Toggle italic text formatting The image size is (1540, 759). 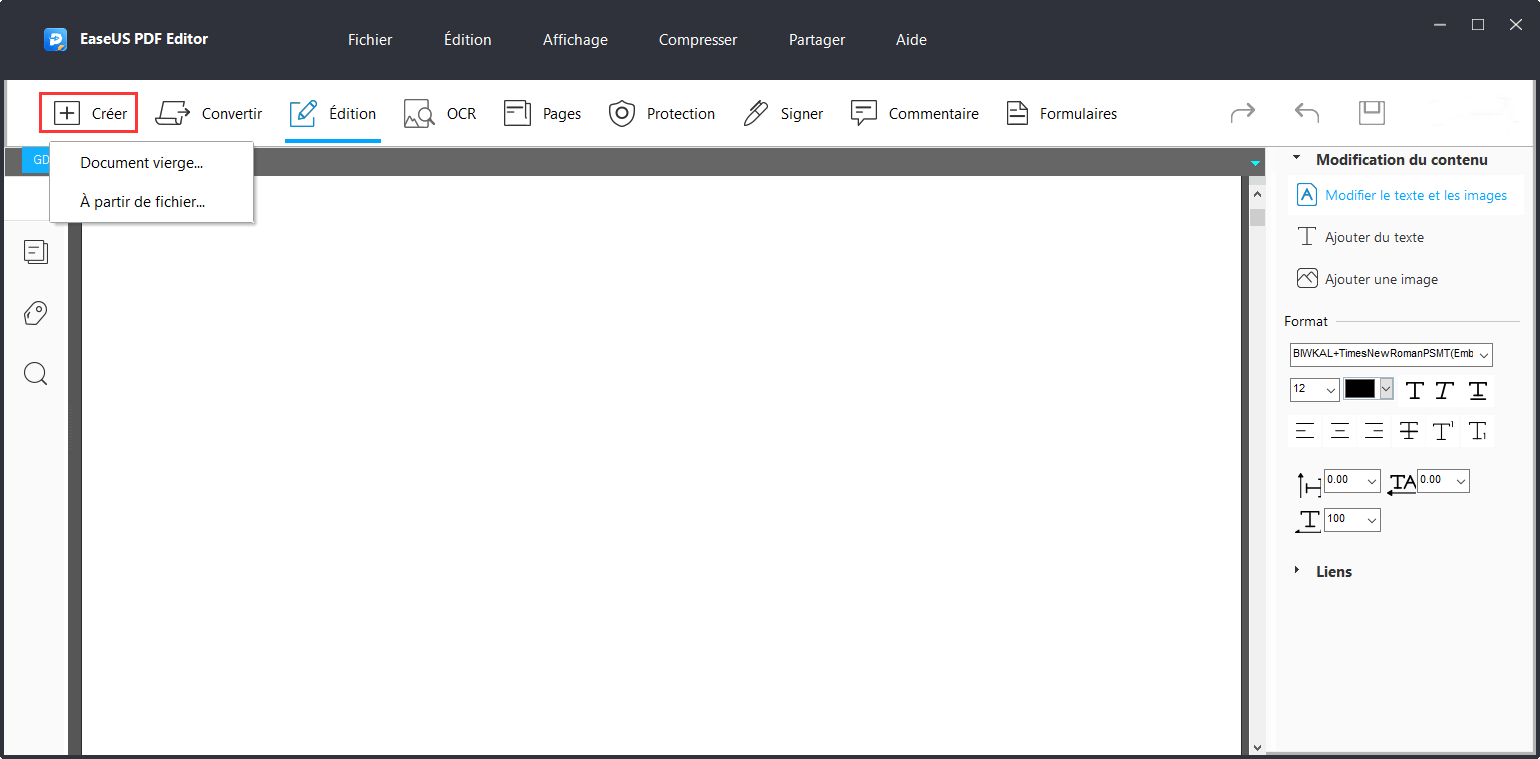pyautogui.click(x=1444, y=390)
